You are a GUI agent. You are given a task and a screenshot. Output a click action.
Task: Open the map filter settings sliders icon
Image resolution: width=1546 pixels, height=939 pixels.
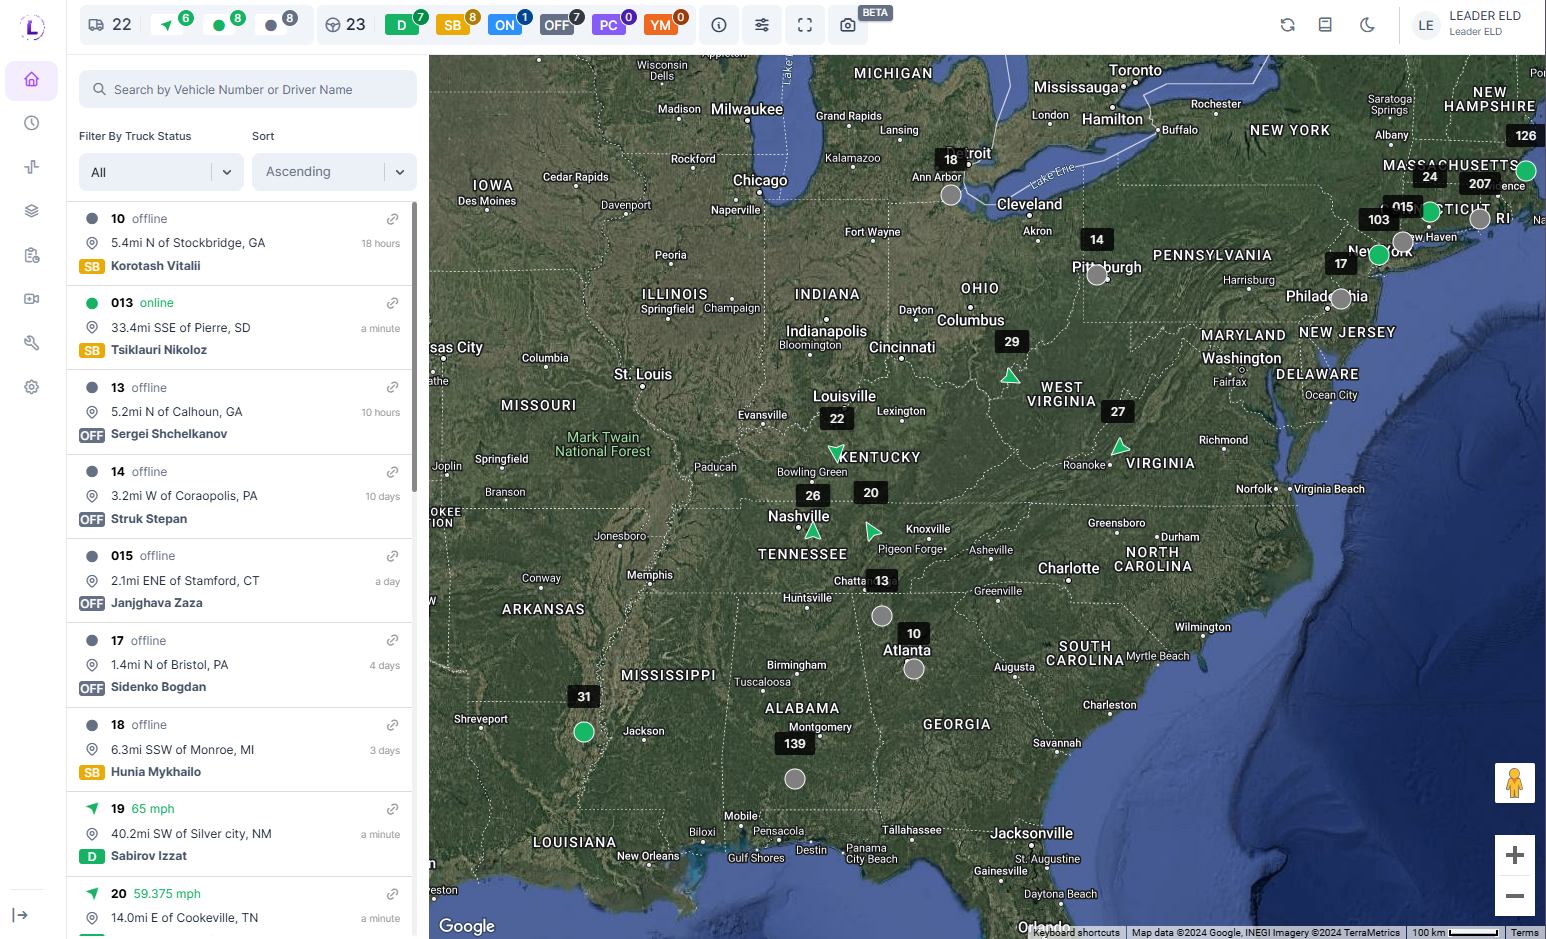761,25
